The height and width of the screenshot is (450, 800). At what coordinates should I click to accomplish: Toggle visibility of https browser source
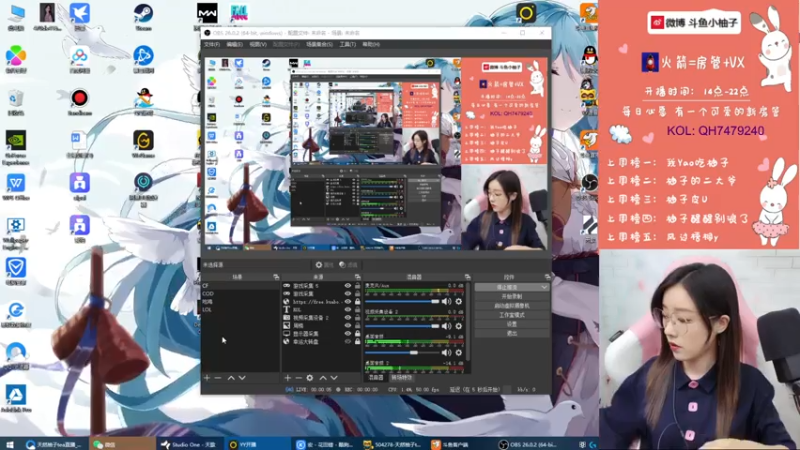click(348, 302)
